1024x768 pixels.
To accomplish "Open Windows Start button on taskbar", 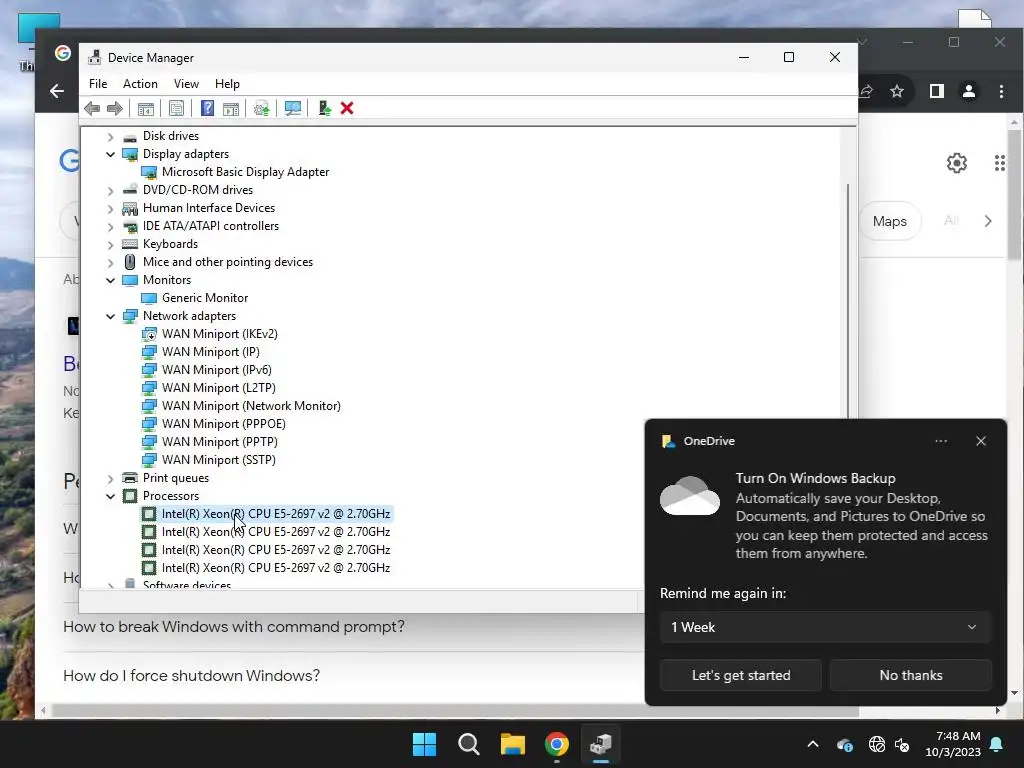I will 424,744.
